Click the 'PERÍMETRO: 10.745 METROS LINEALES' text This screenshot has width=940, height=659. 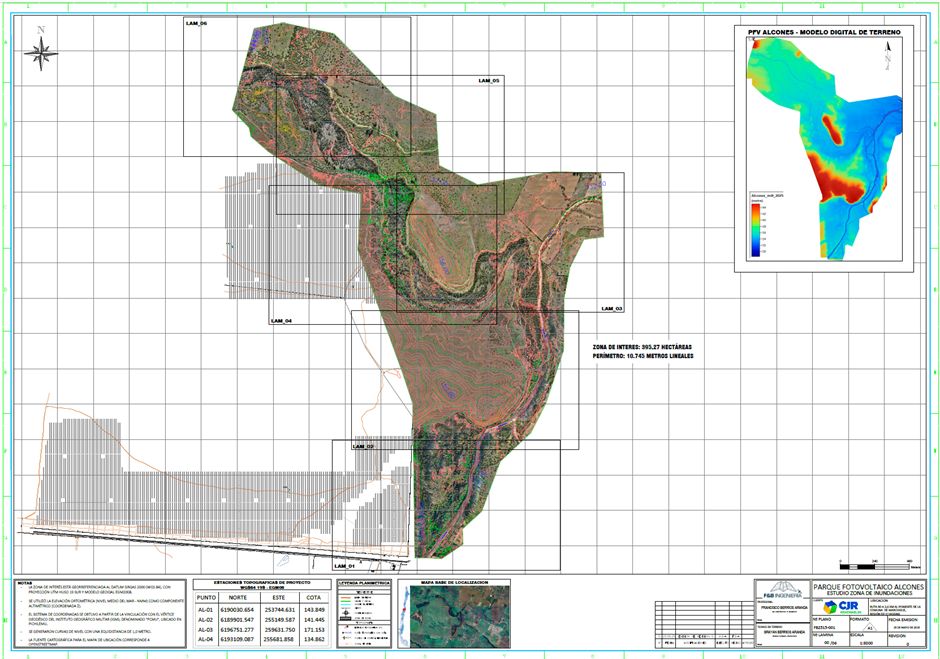coord(643,356)
